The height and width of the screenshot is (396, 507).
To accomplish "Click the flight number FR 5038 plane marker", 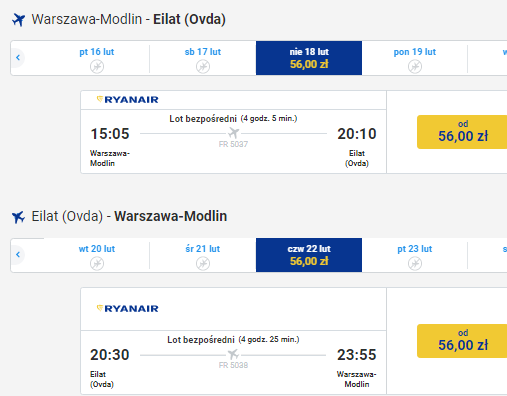I will (233, 354).
